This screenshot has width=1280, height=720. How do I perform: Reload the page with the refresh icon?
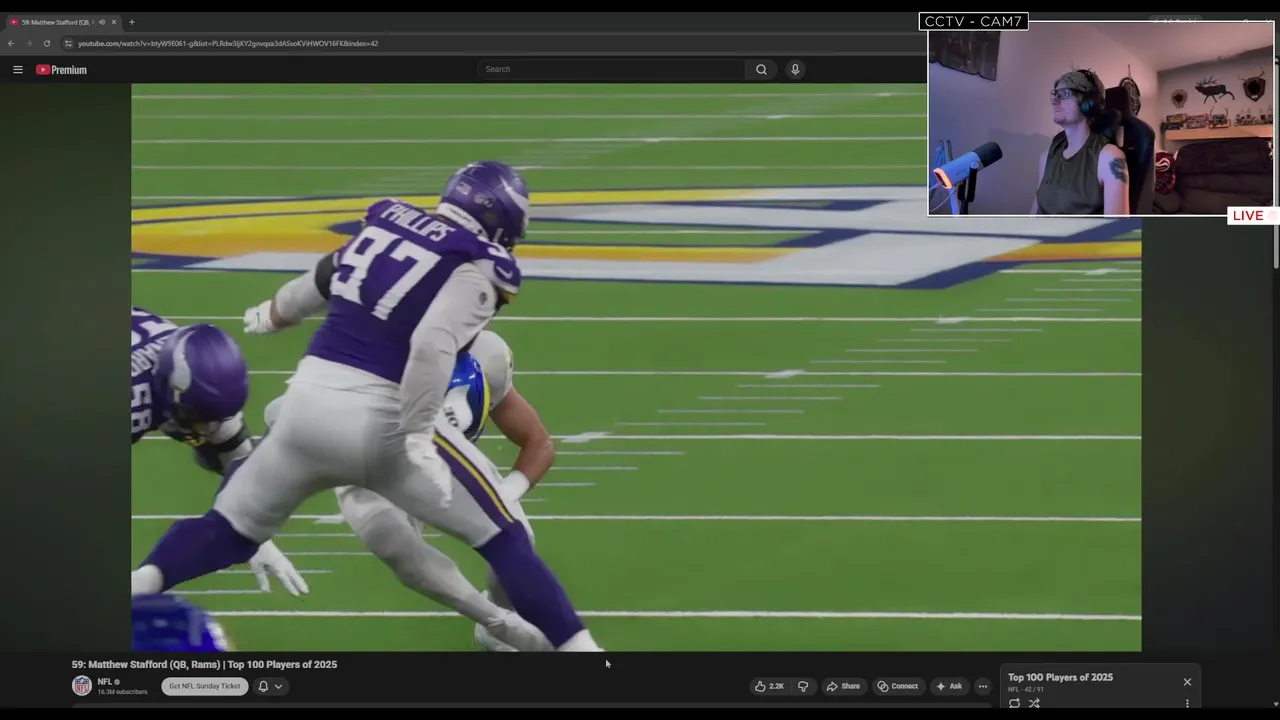click(x=46, y=43)
